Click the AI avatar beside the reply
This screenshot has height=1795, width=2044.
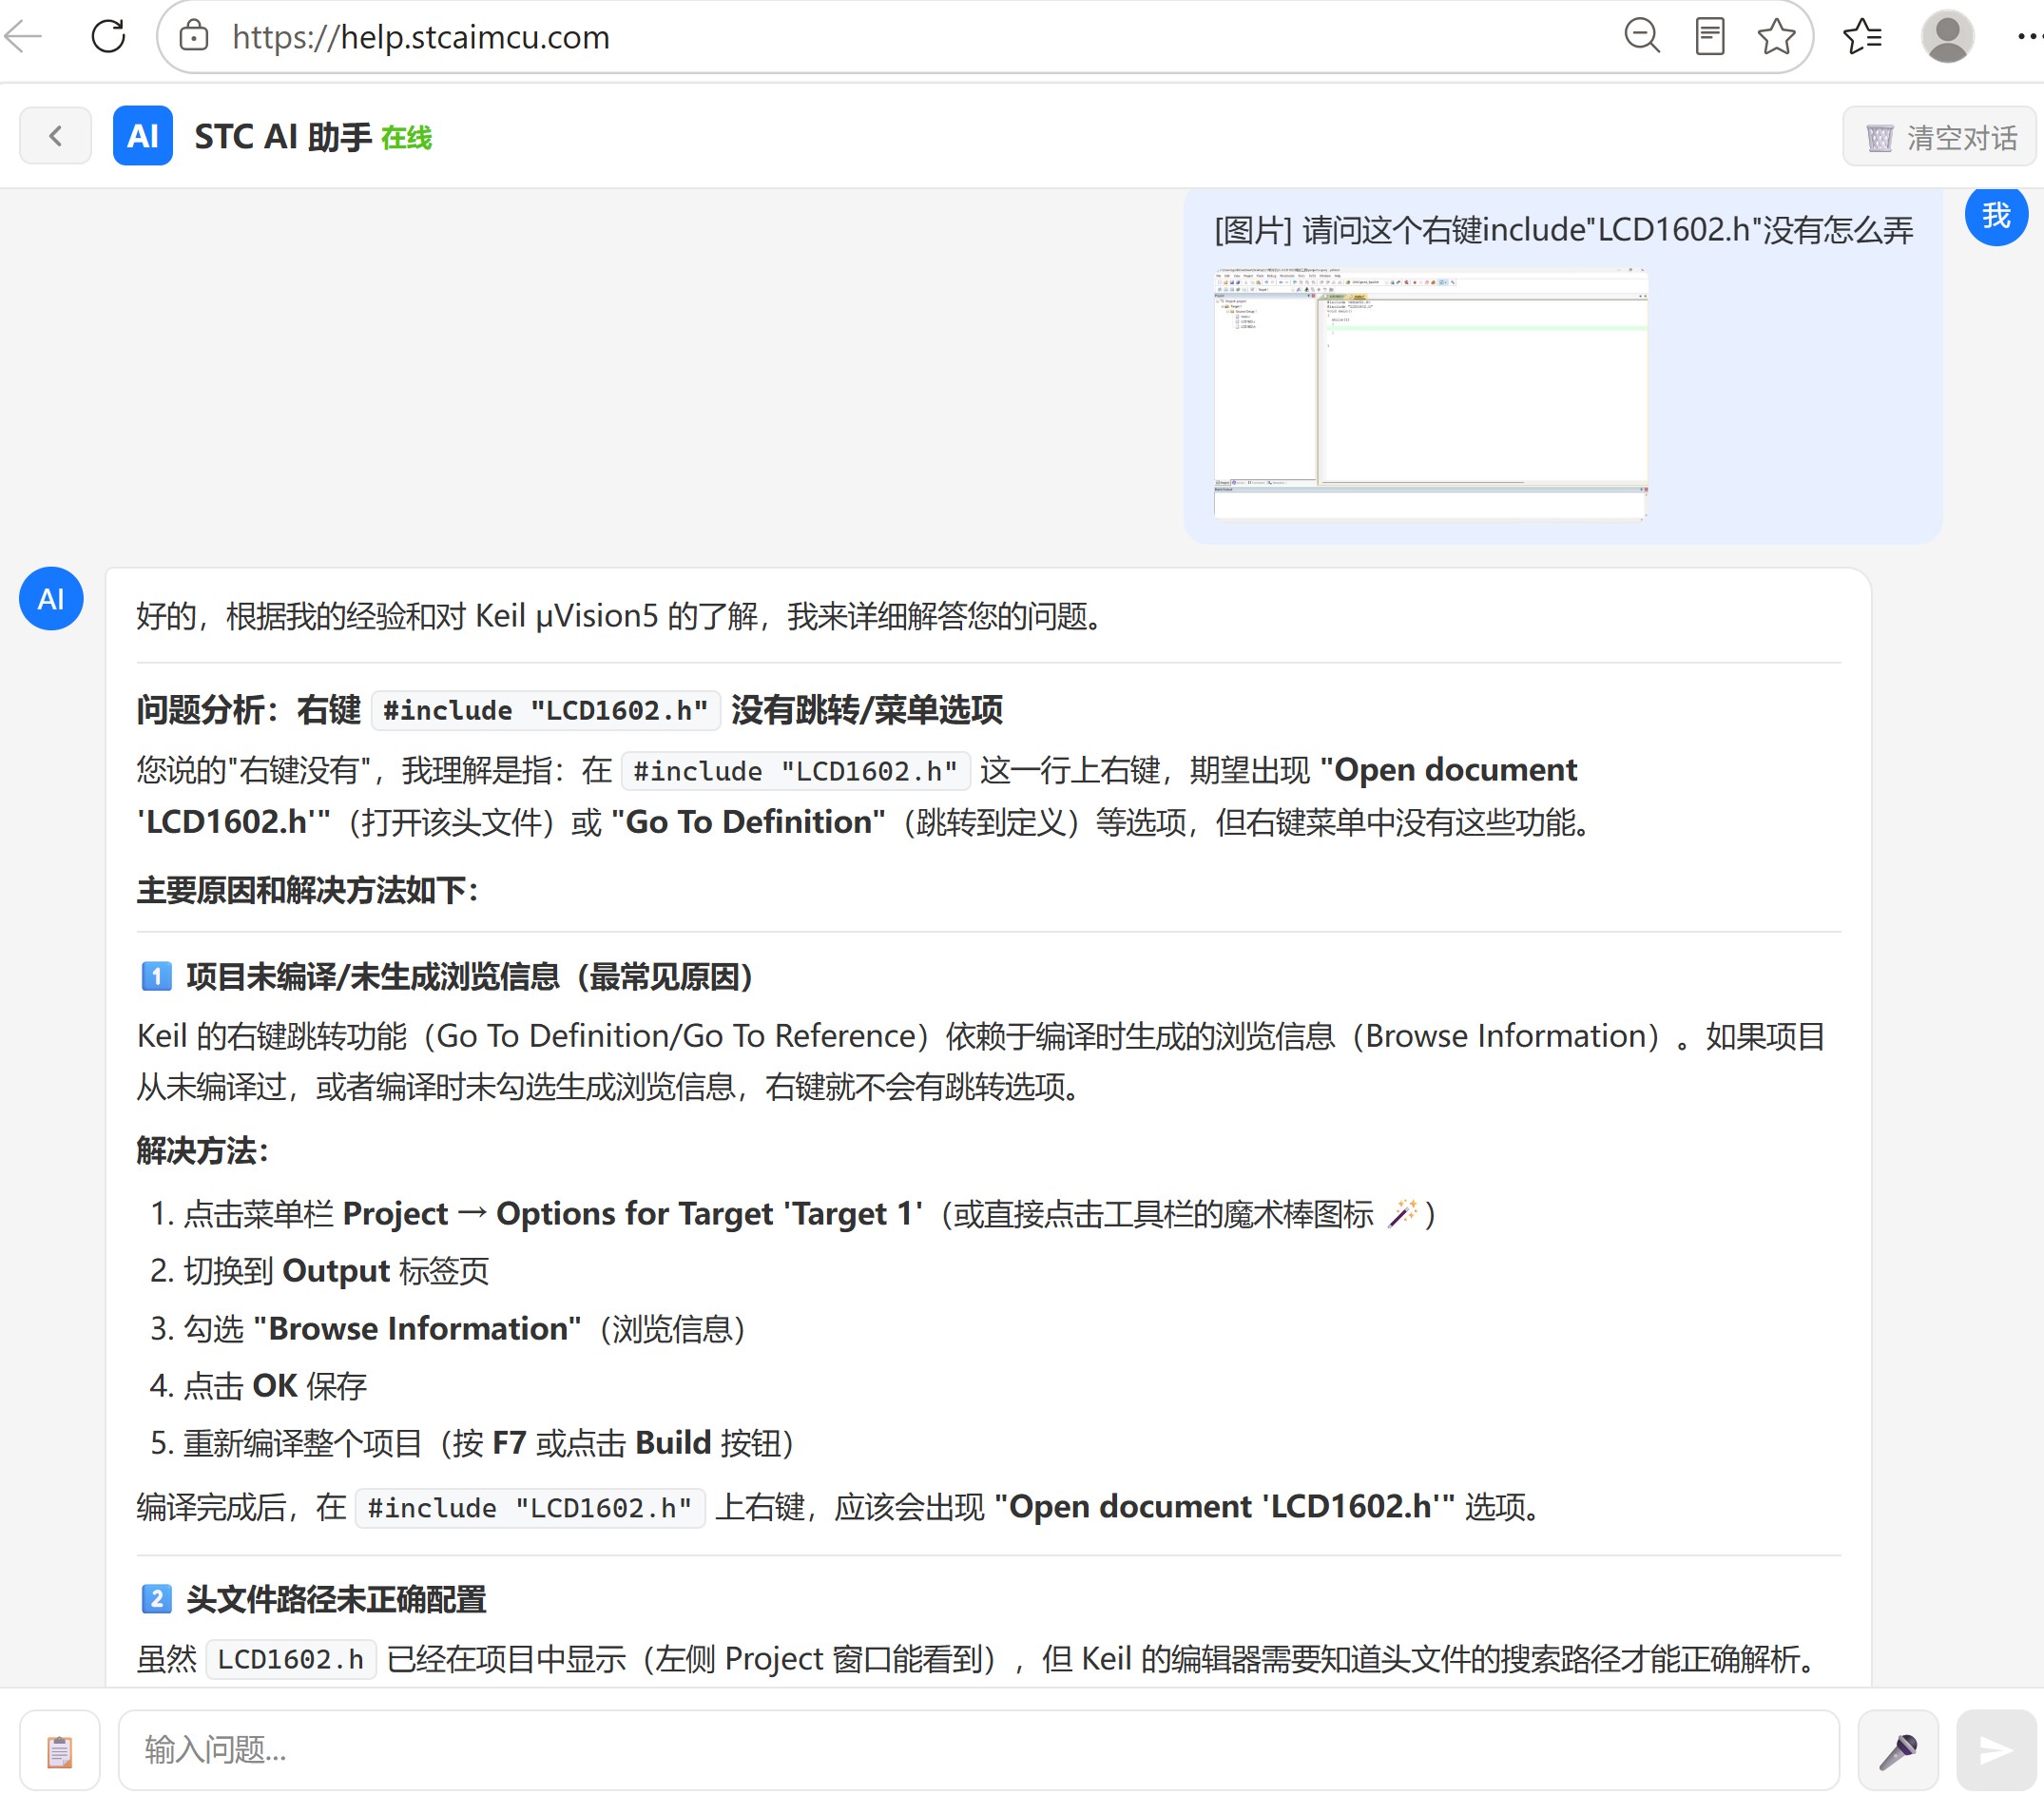pyautogui.click(x=51, y=599)
